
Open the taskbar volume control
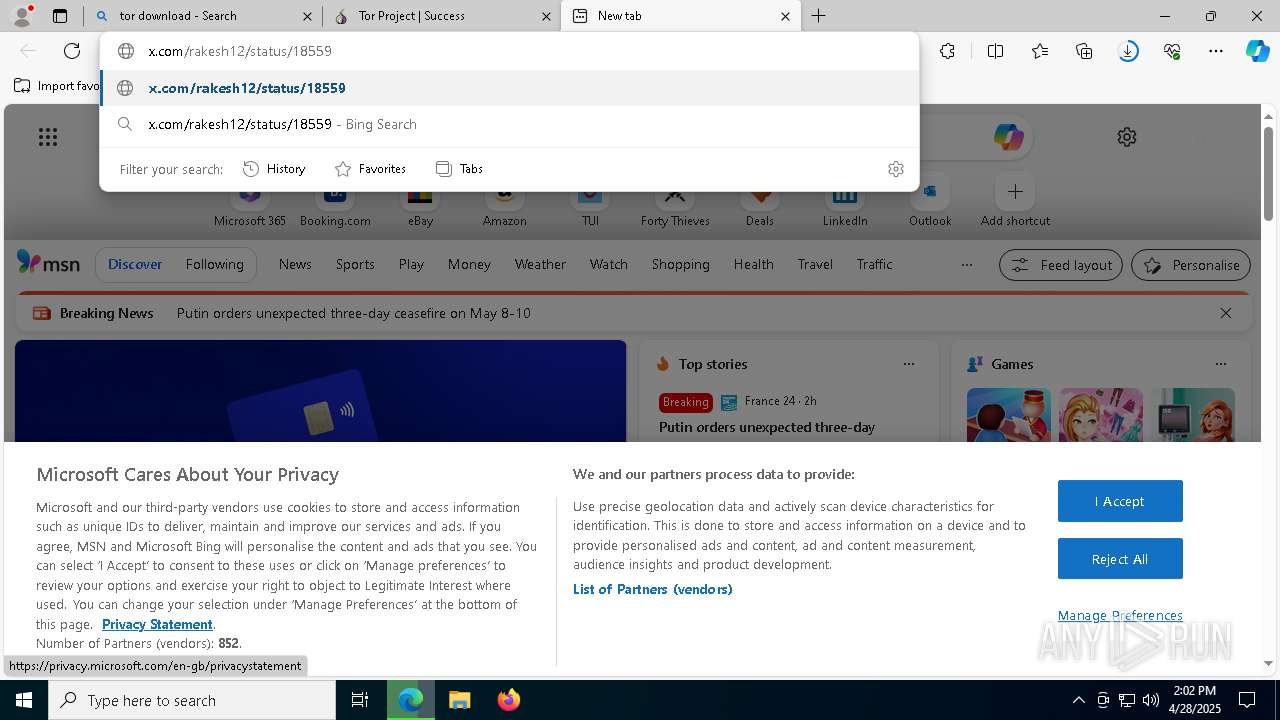1151,700
